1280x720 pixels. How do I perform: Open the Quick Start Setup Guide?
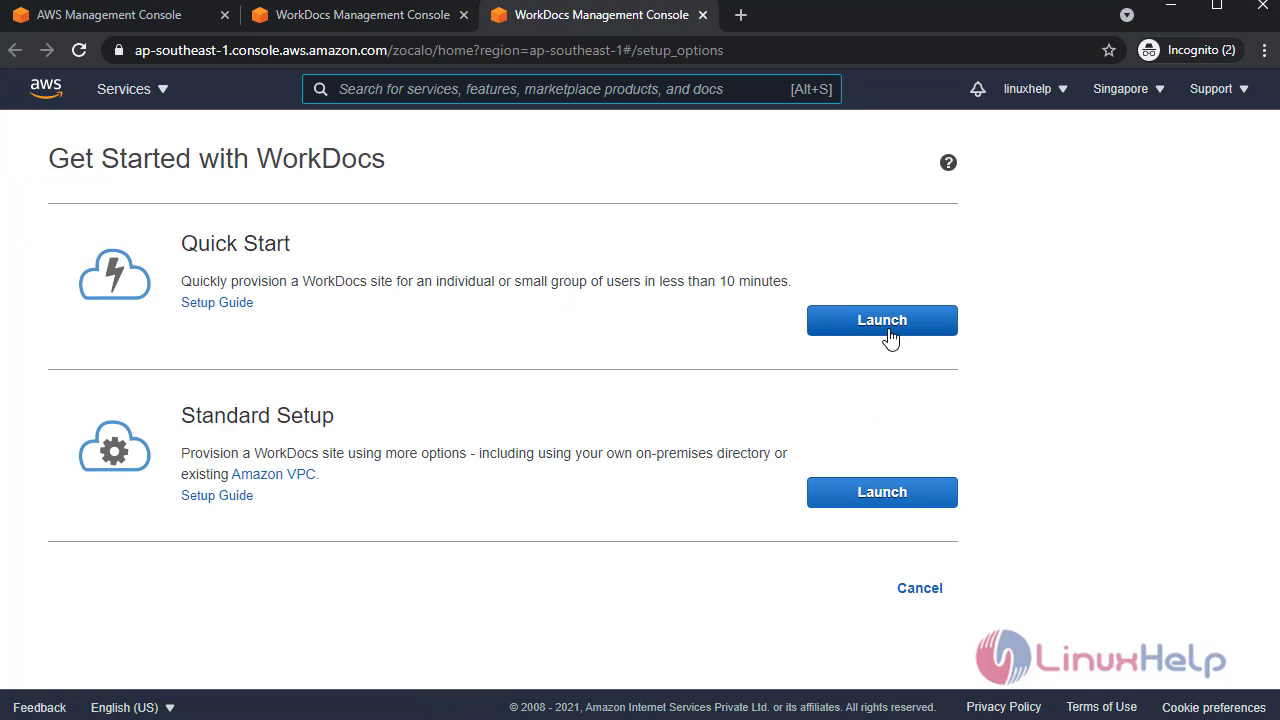pos(217,302)
